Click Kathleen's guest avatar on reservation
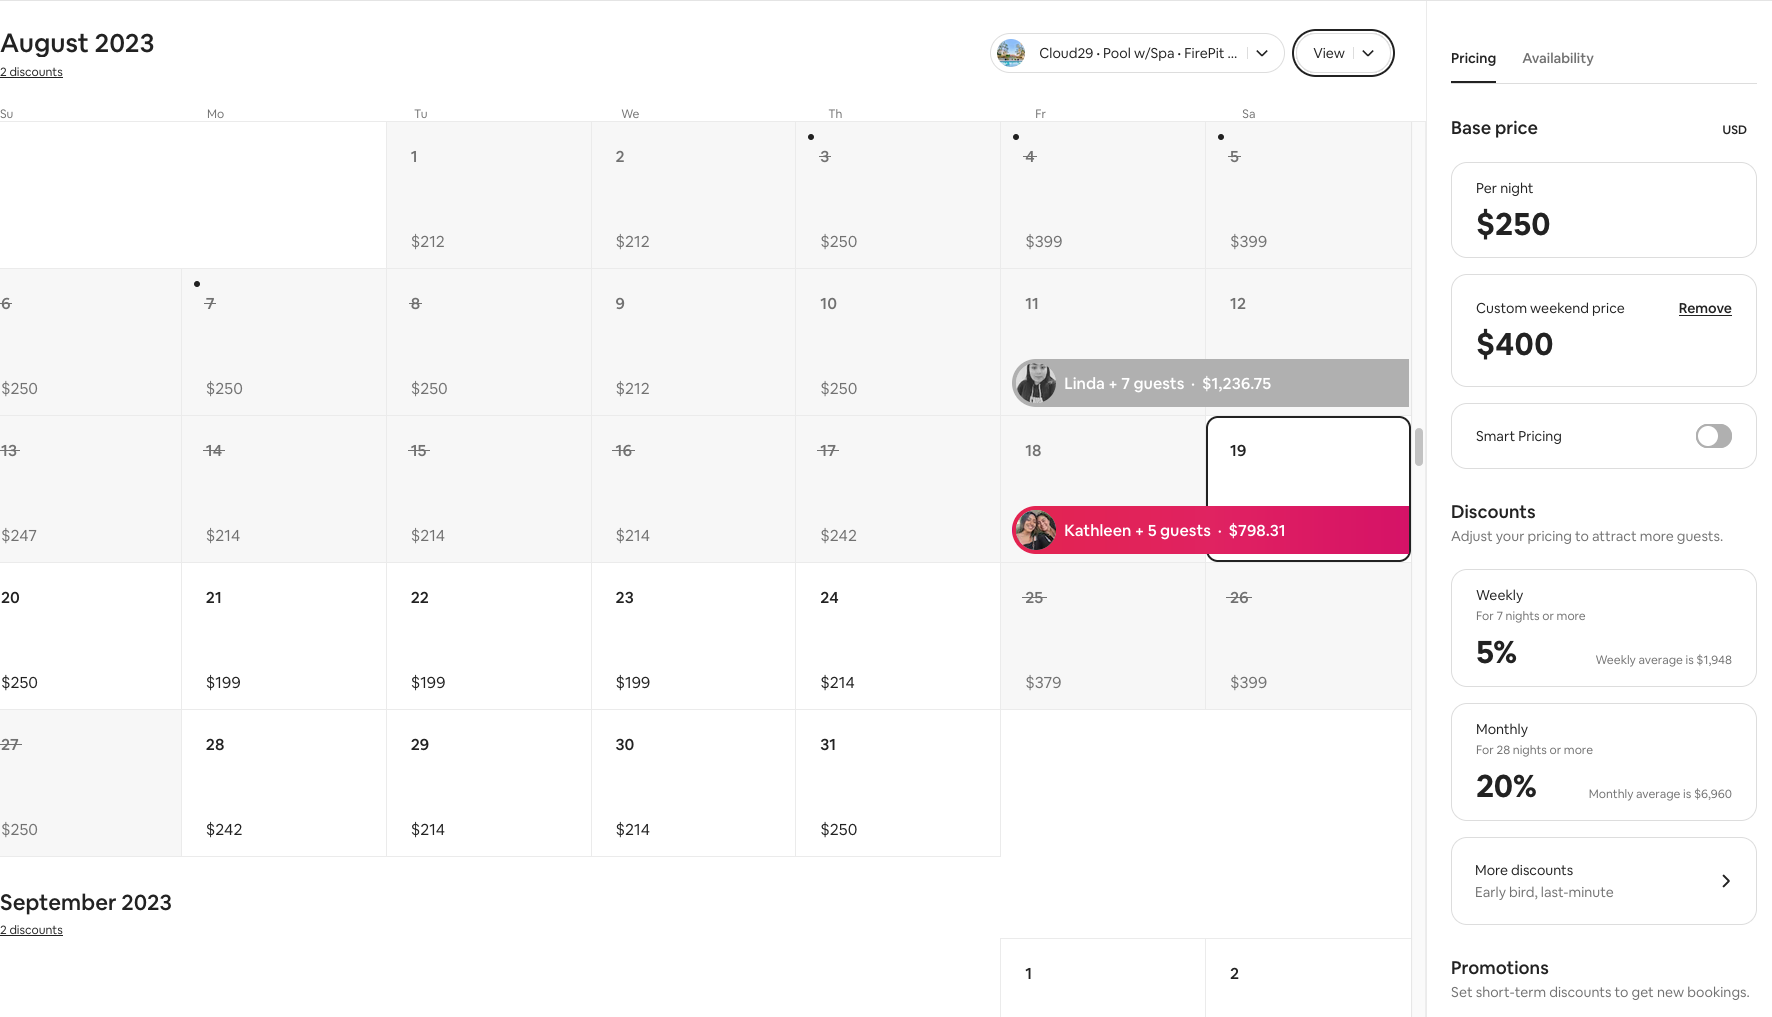1772x1017 pixels. (x=1036, y=530)
